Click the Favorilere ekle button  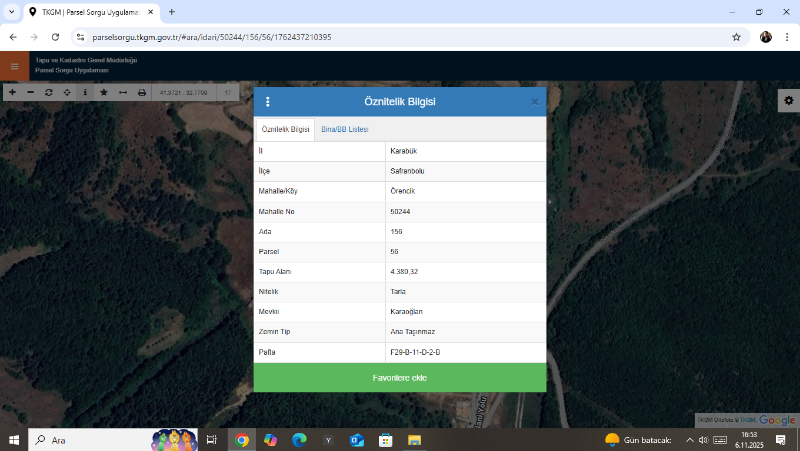(x=400, y=378)
